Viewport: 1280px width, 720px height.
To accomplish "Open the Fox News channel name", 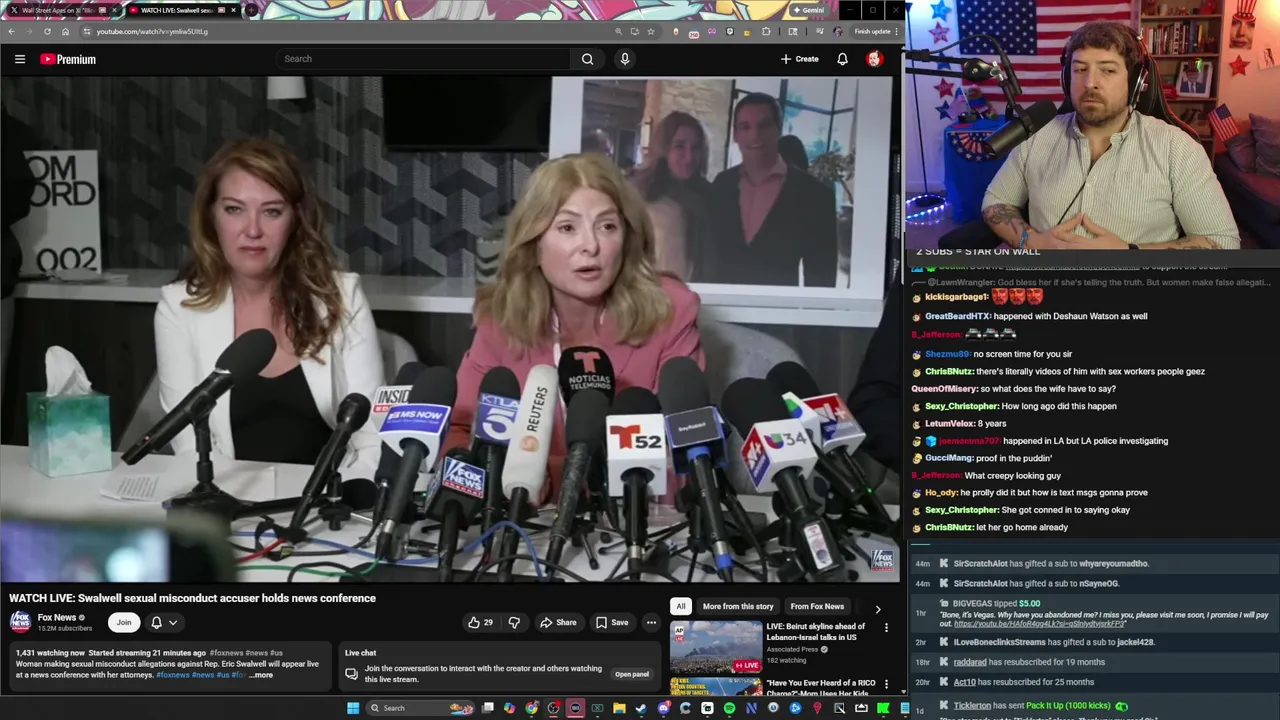I will (57, 617).
